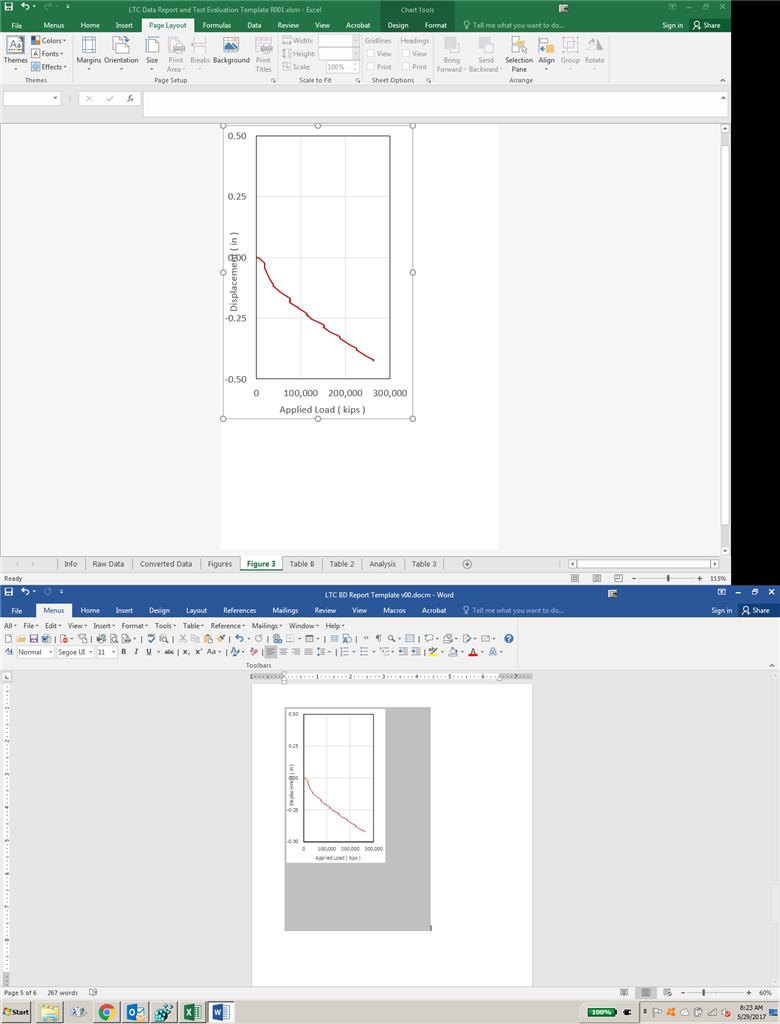
Task: Click Share button in Excel
Action: coord(707,25)
